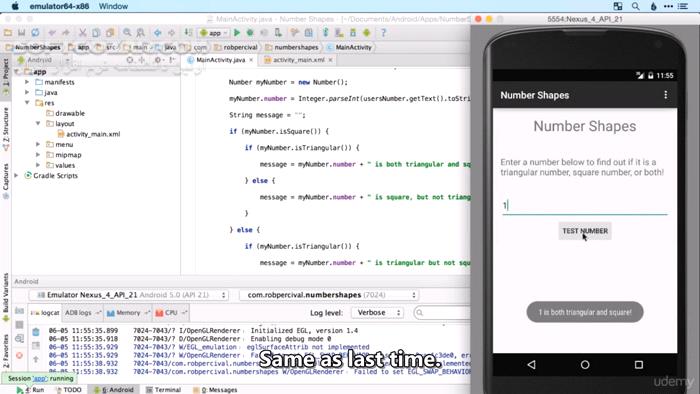Select the Memory tab
700x394 pixels.
pyautogui.click(x=128, y=313)
